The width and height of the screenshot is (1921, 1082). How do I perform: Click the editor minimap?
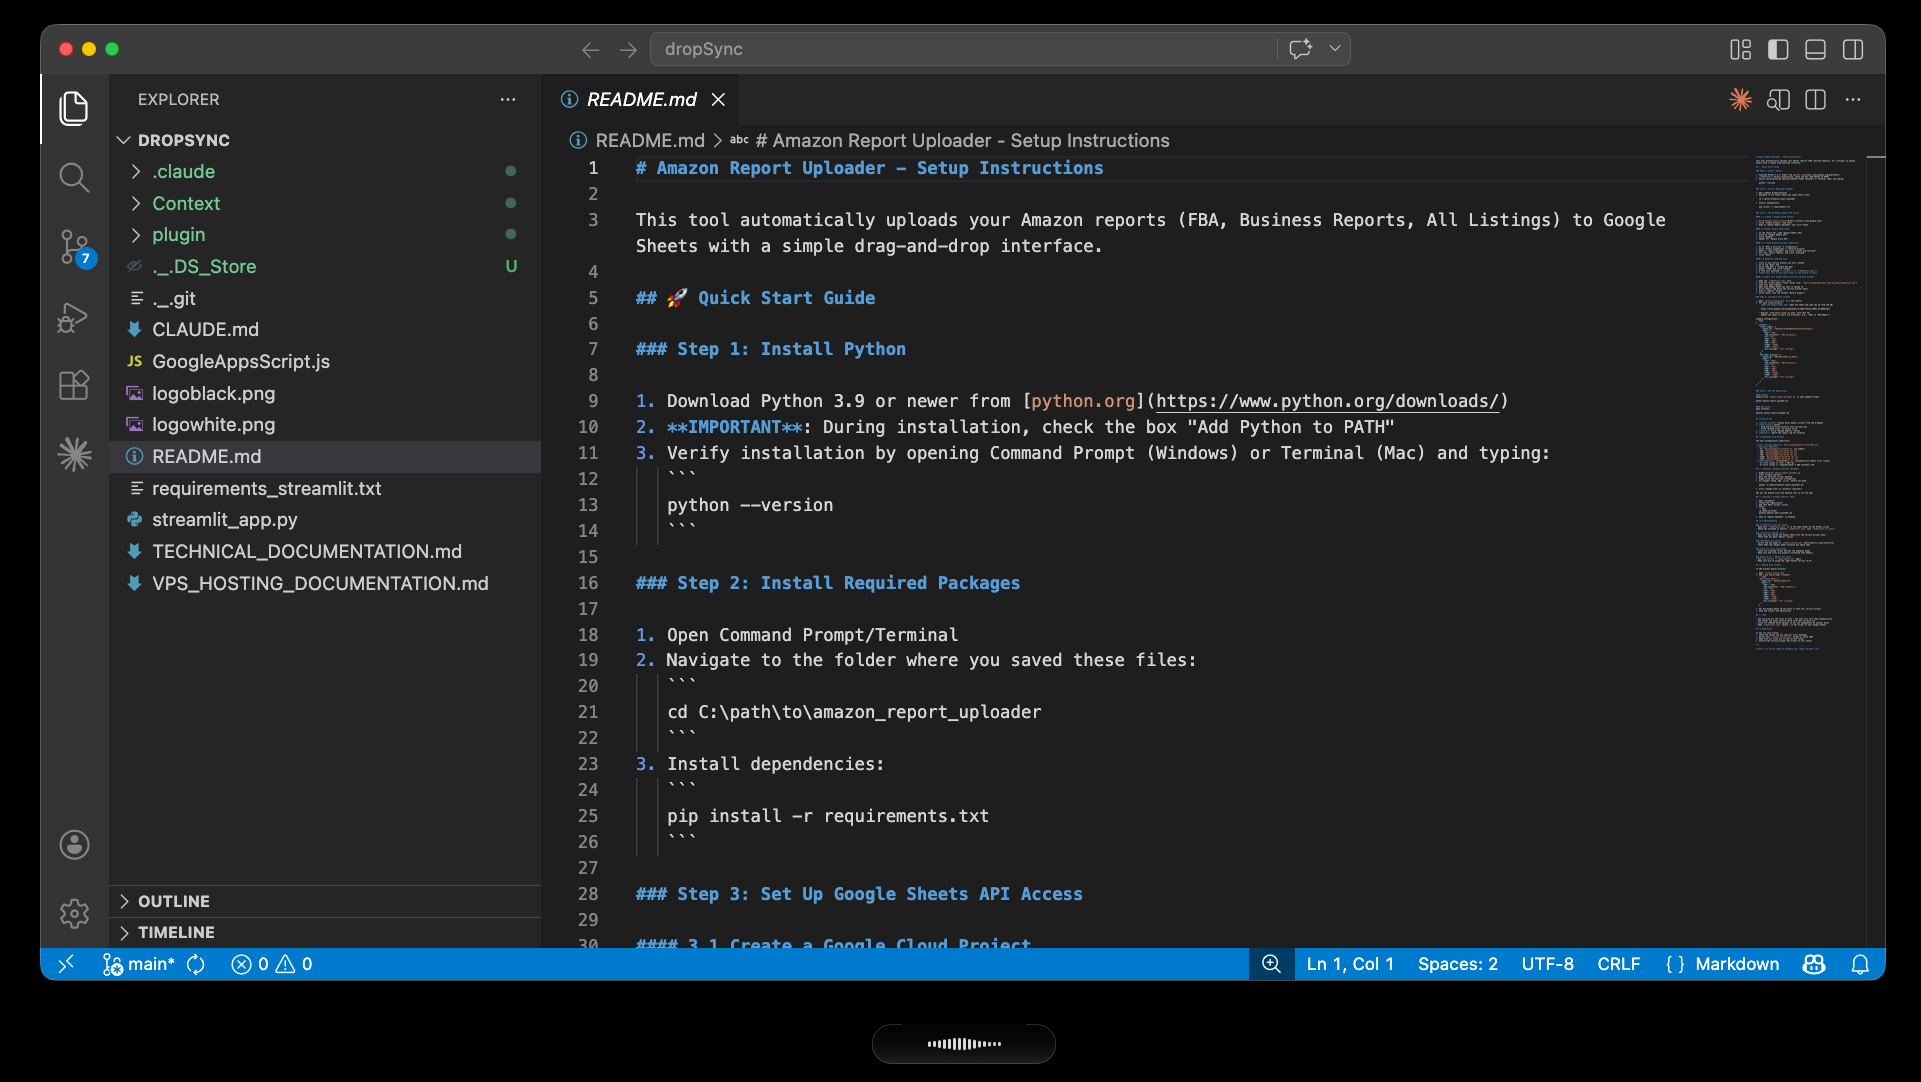[x=1806, y=404]
